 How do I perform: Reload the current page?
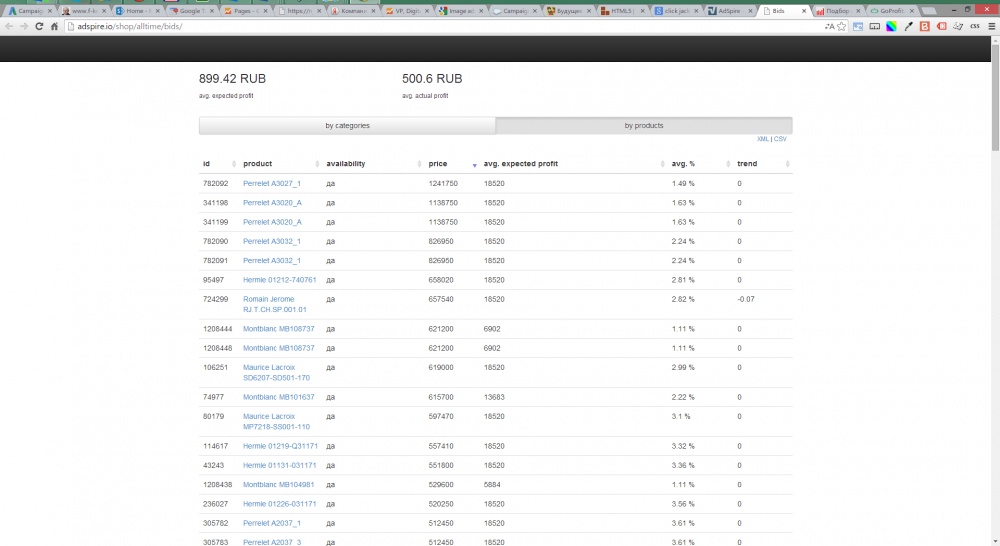[39, 26]
